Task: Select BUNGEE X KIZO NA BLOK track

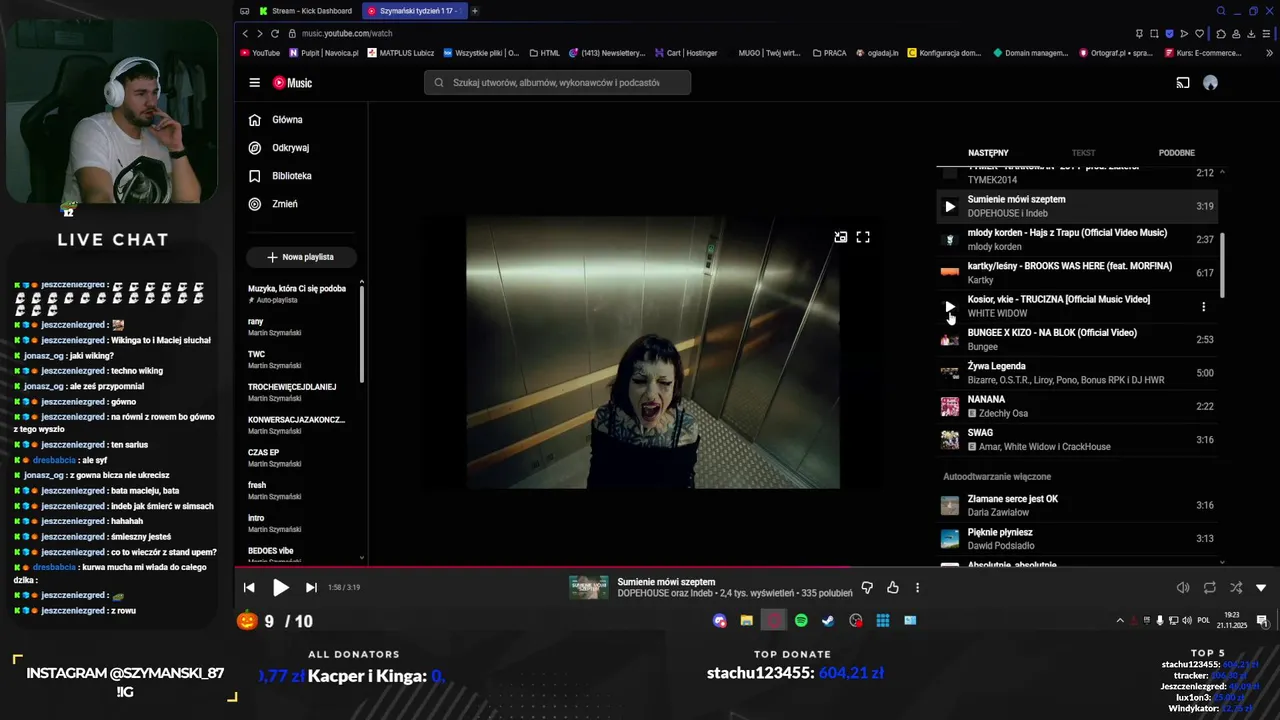Action: (1077, 340)
